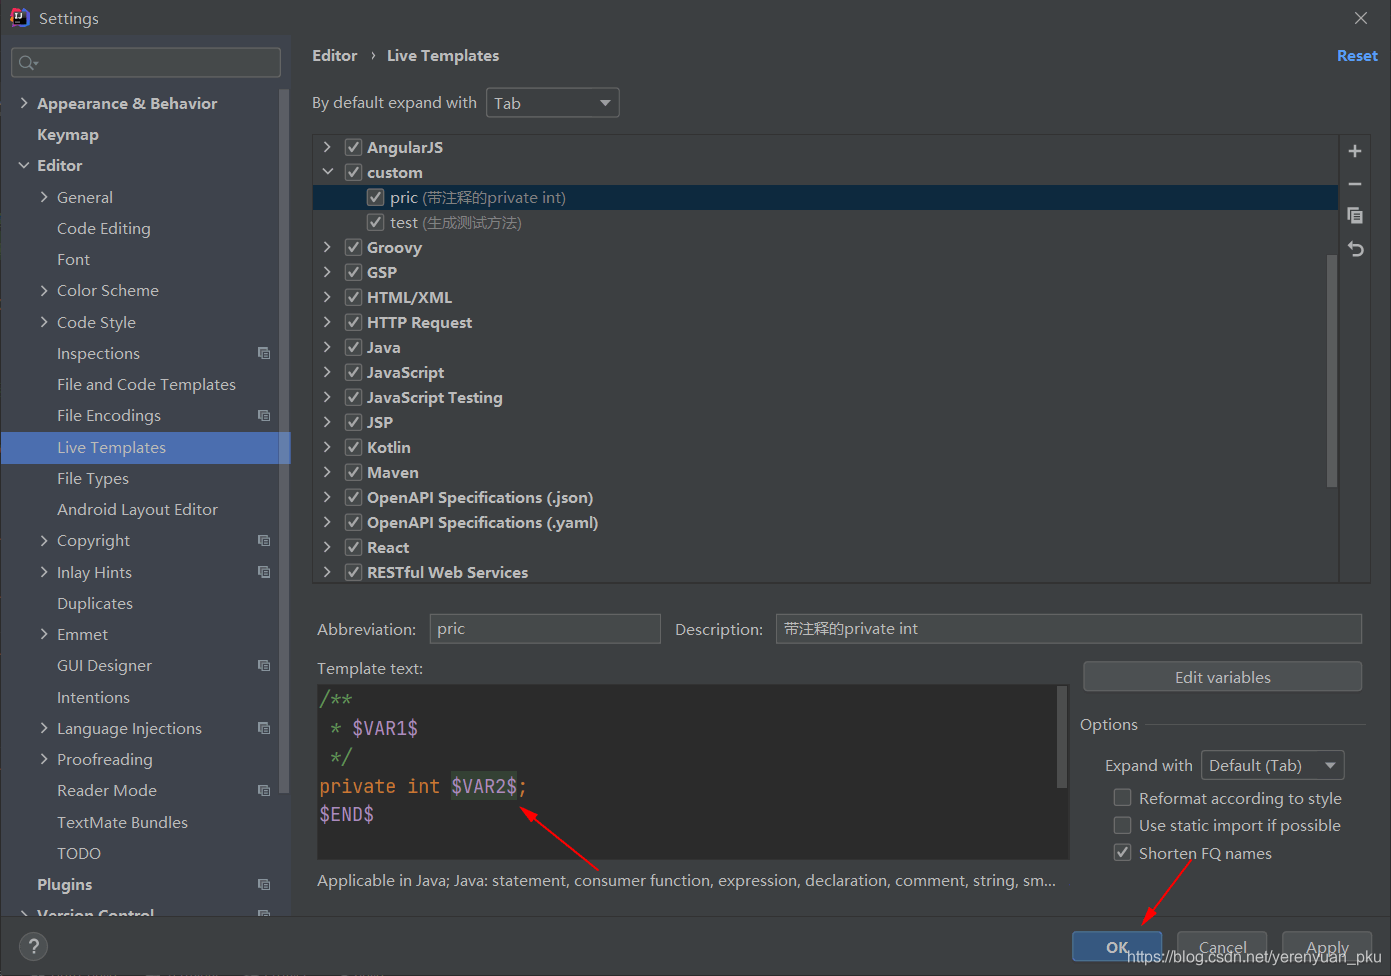
Task: Open the Expand with Default (Tab) dropdown
Action: 1273,765
